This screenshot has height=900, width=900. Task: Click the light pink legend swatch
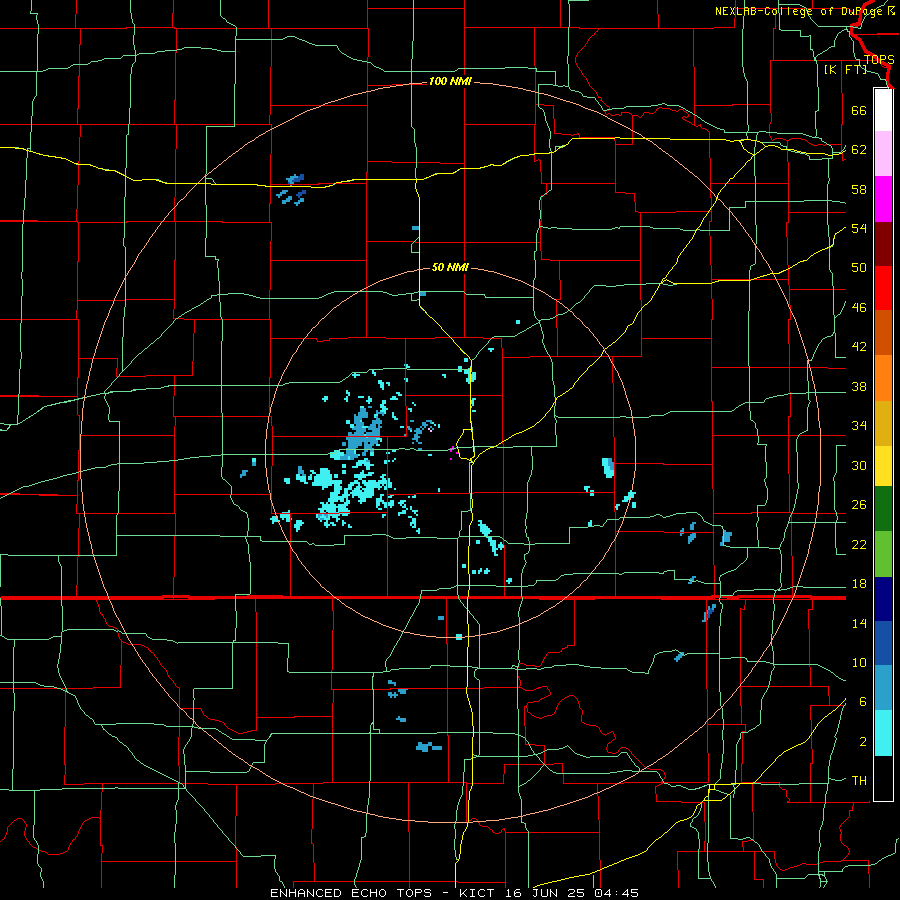pyautogui.click(x=883, y=153)
